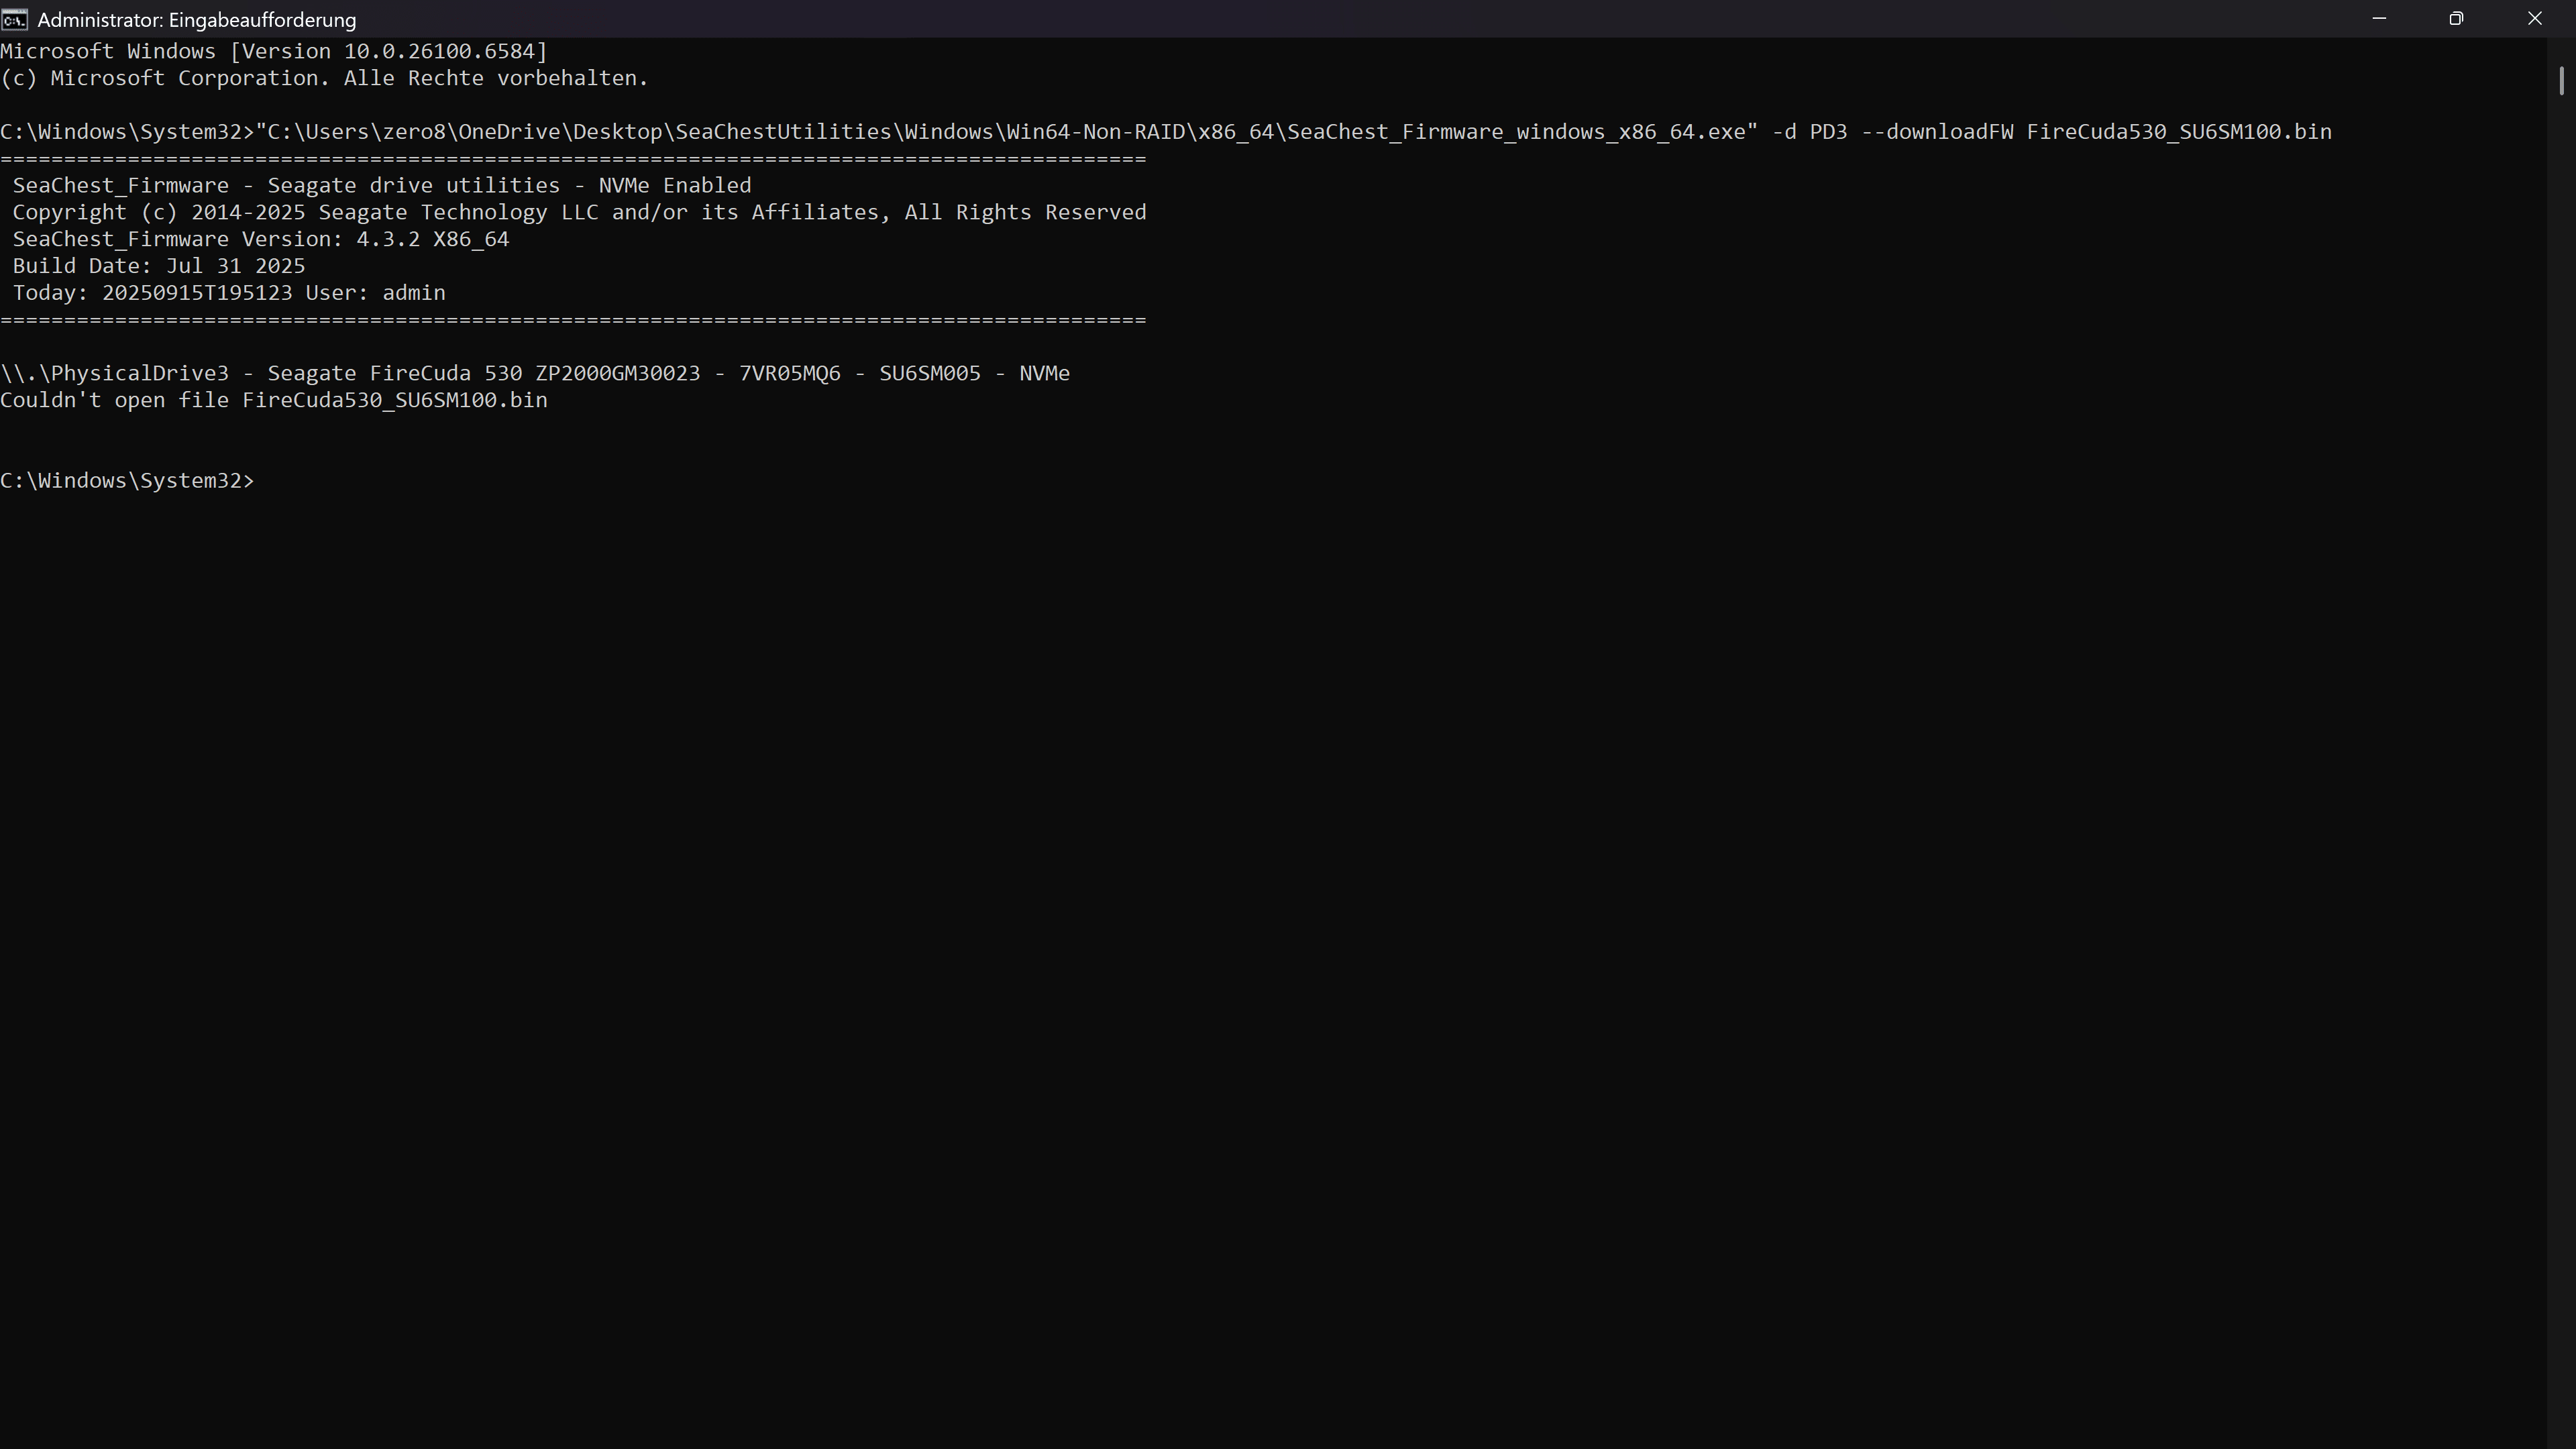This screenshot has height=1449, width=2576.
Task: Click the current C:\Windows\System32> prompt line
Action: pos(127,481)
